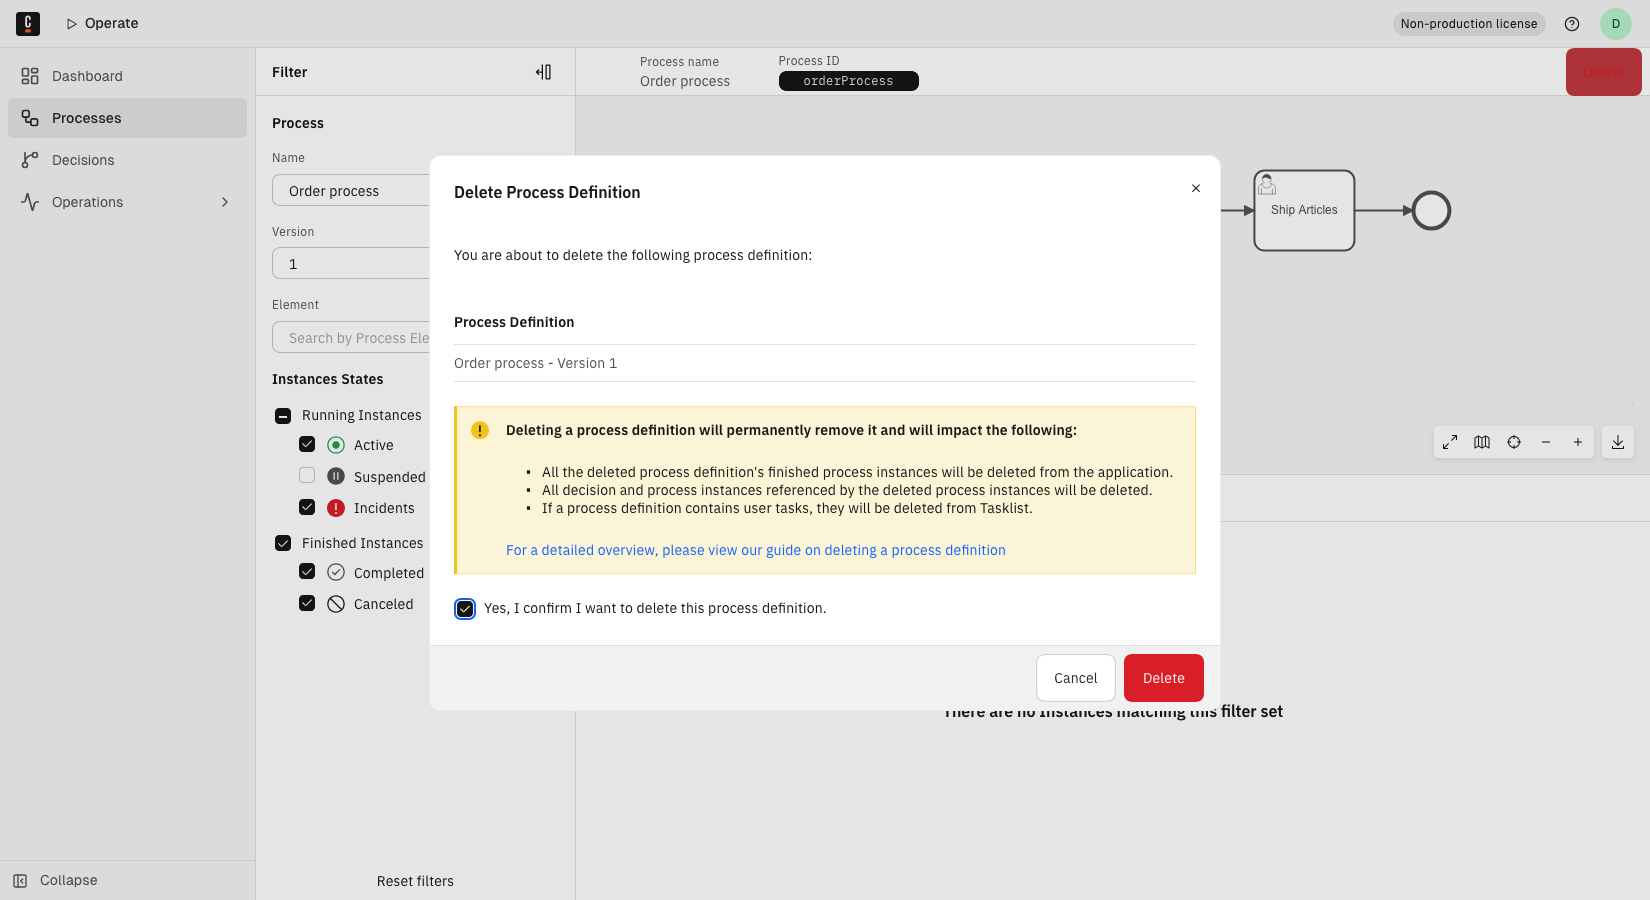Zoom in the diagram with plus icon
Screen dimensions: 1650x900
coord(1578,442)
